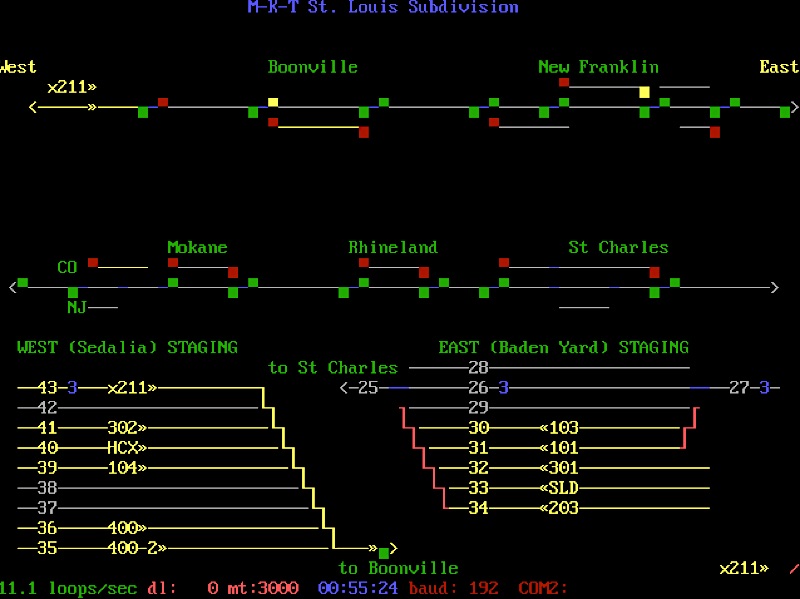Select train 400-2» on track 35
The width and height of the screenshot is (800, 599).
point(137,548)
